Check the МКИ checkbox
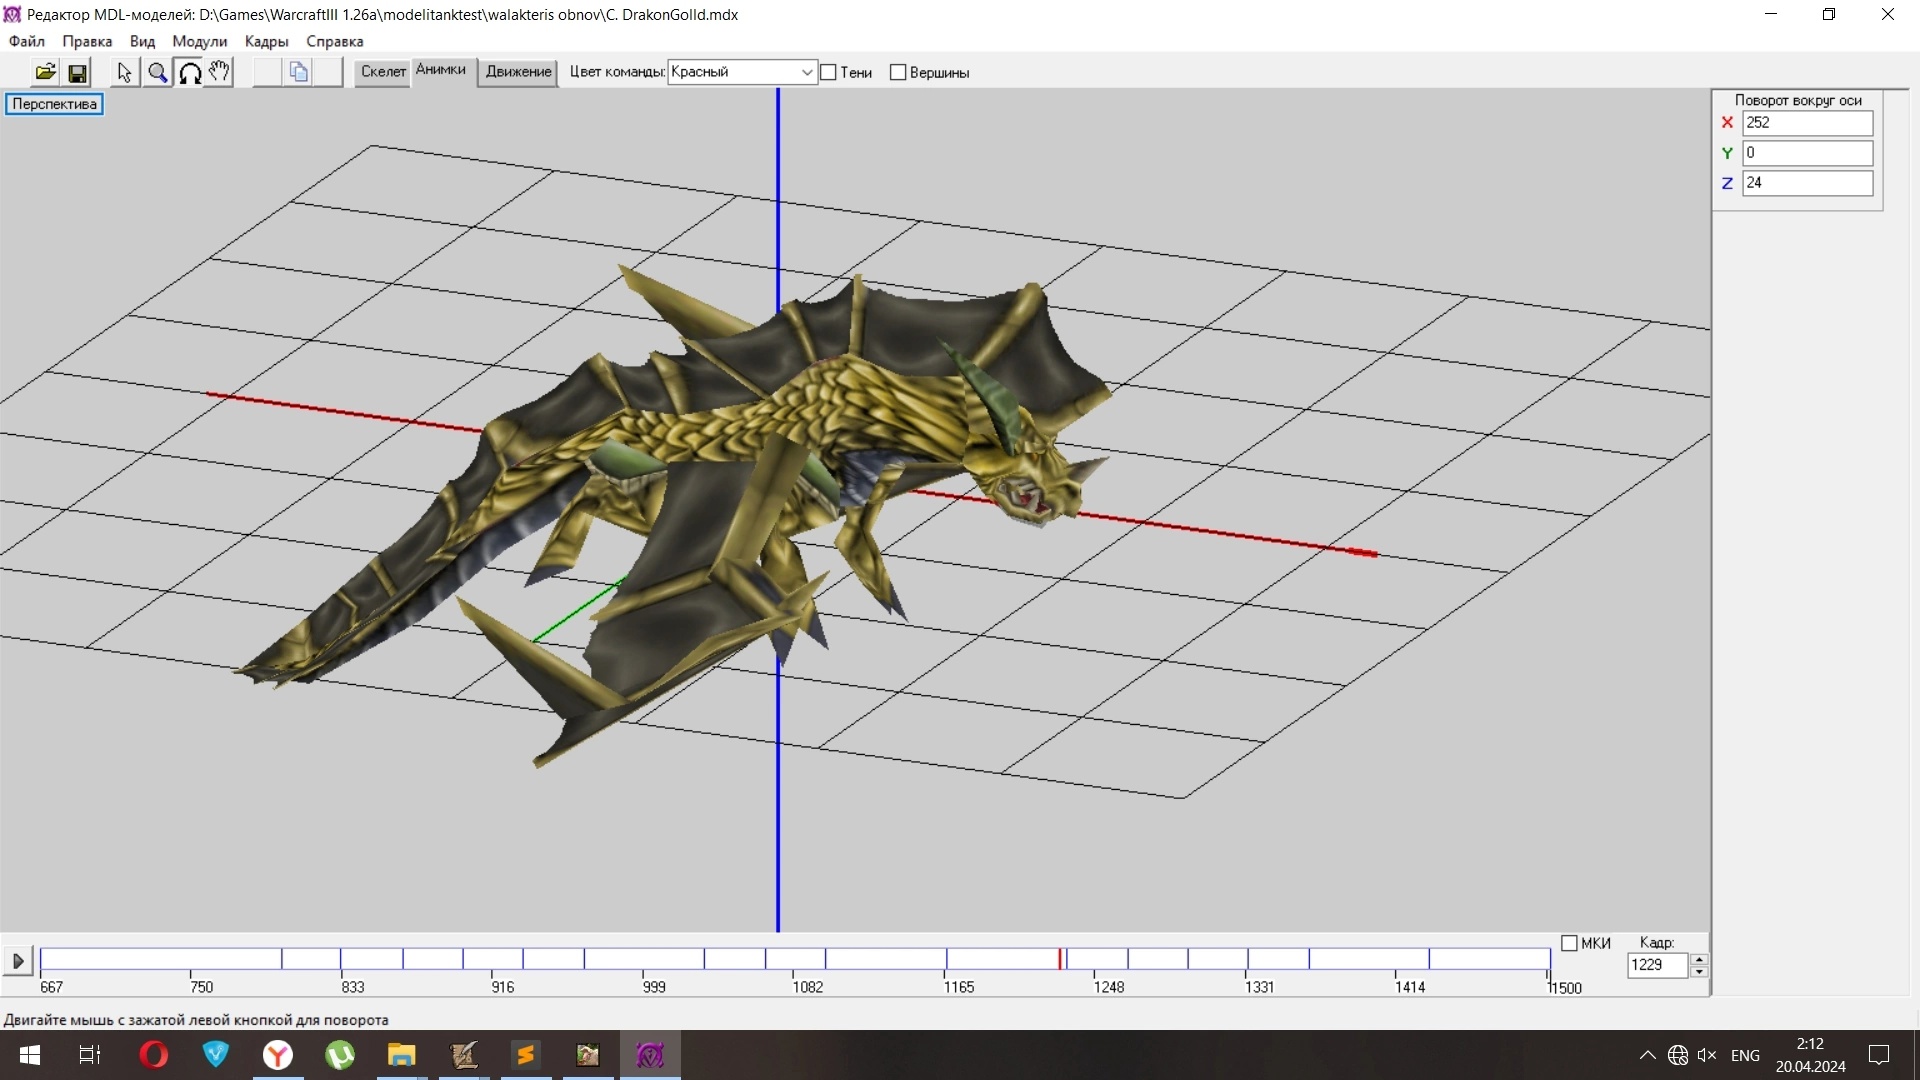Screen dimensions: 1920x1080 click(1569, 943)
